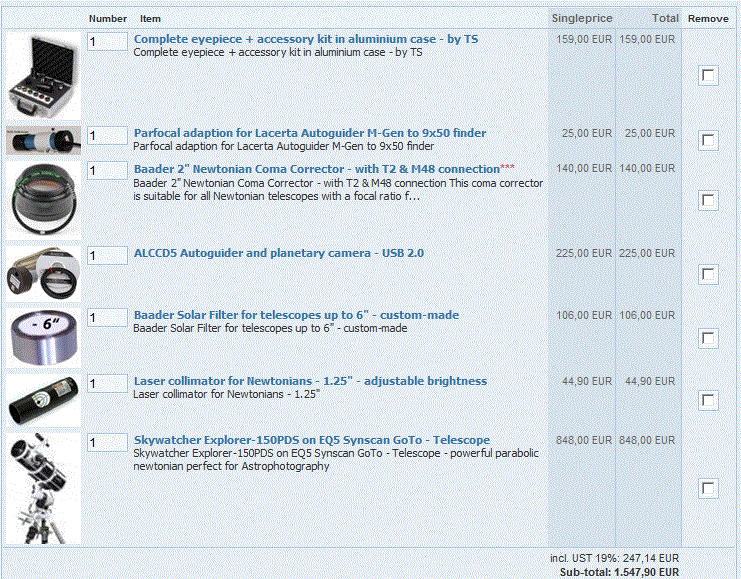Edit quantity field for Baader Solar Filter
This screenshot has height=579, width=741.
(107, 318)
